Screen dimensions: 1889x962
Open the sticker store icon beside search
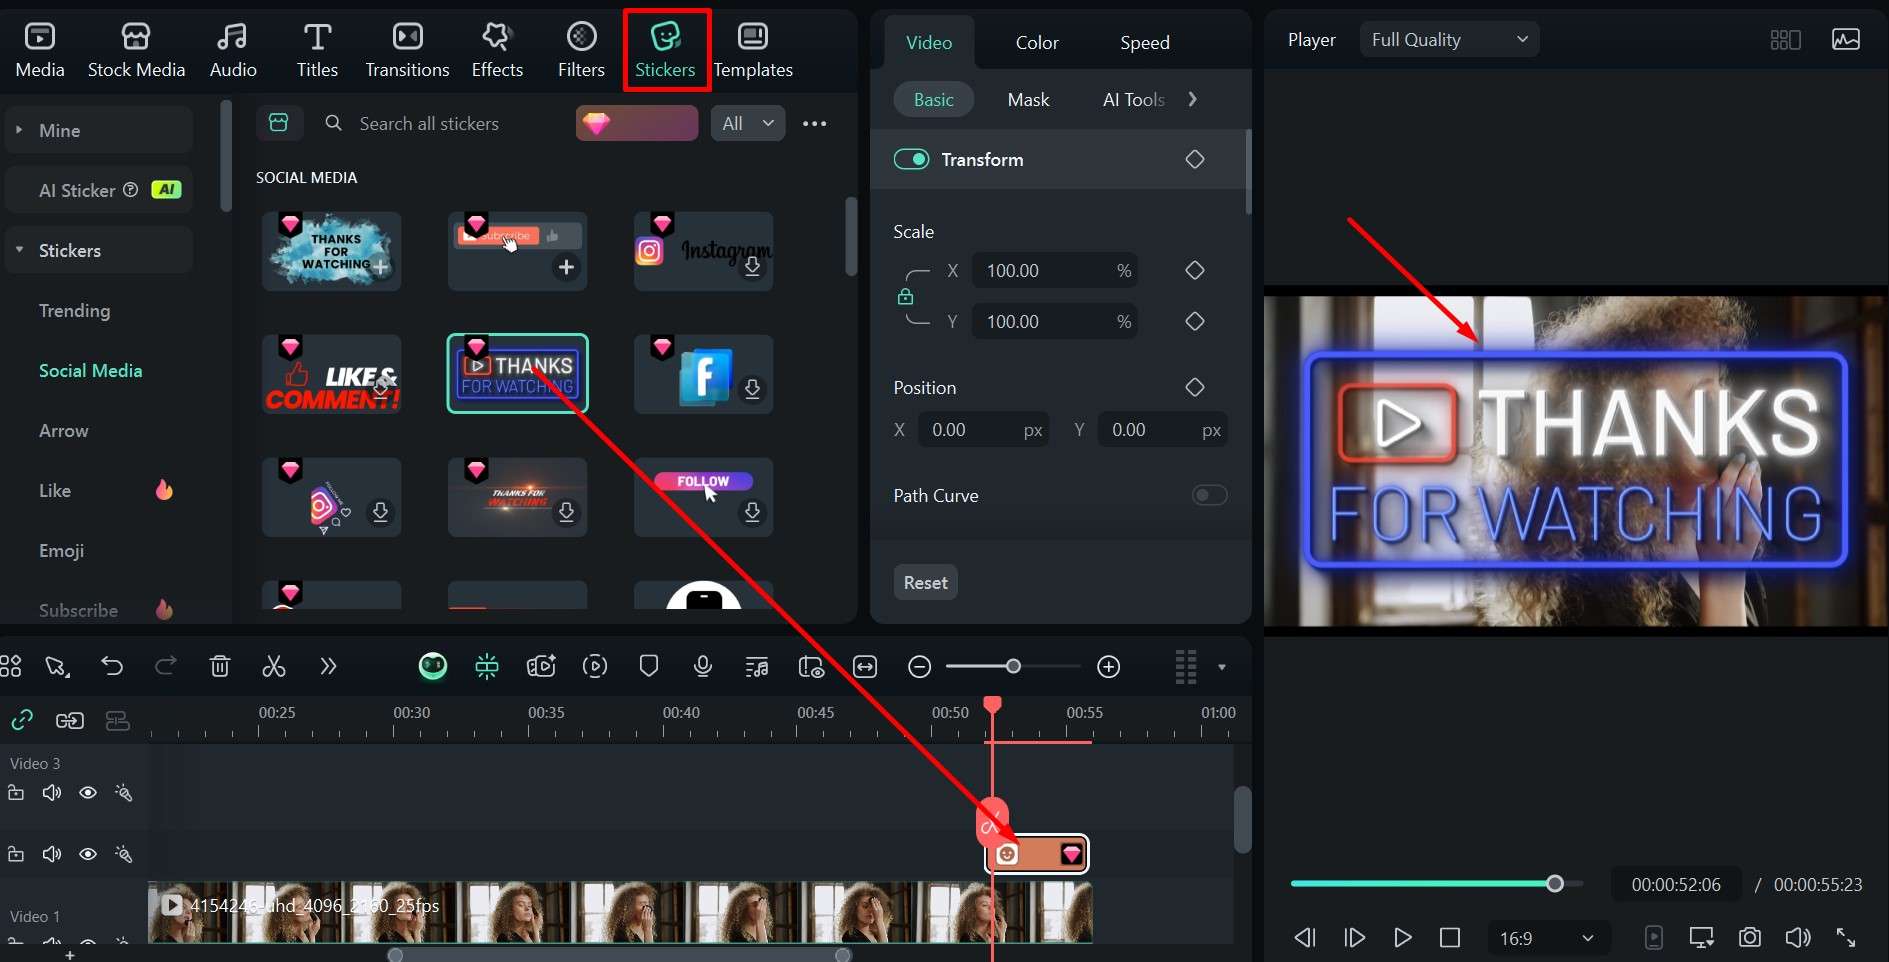pos(279,123)
